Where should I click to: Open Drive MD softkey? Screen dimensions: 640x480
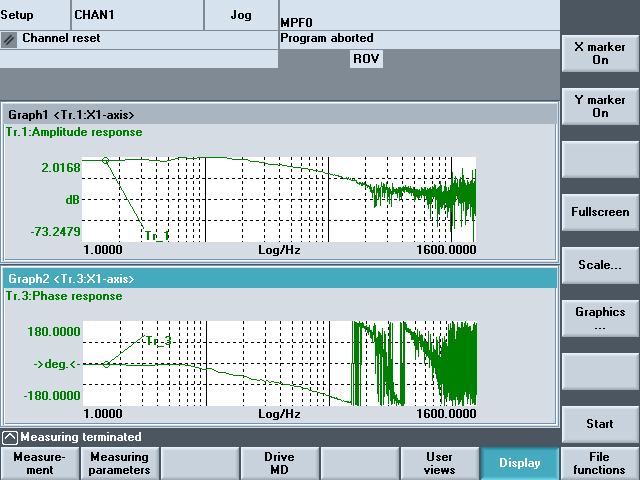click(x=280, y=463)
